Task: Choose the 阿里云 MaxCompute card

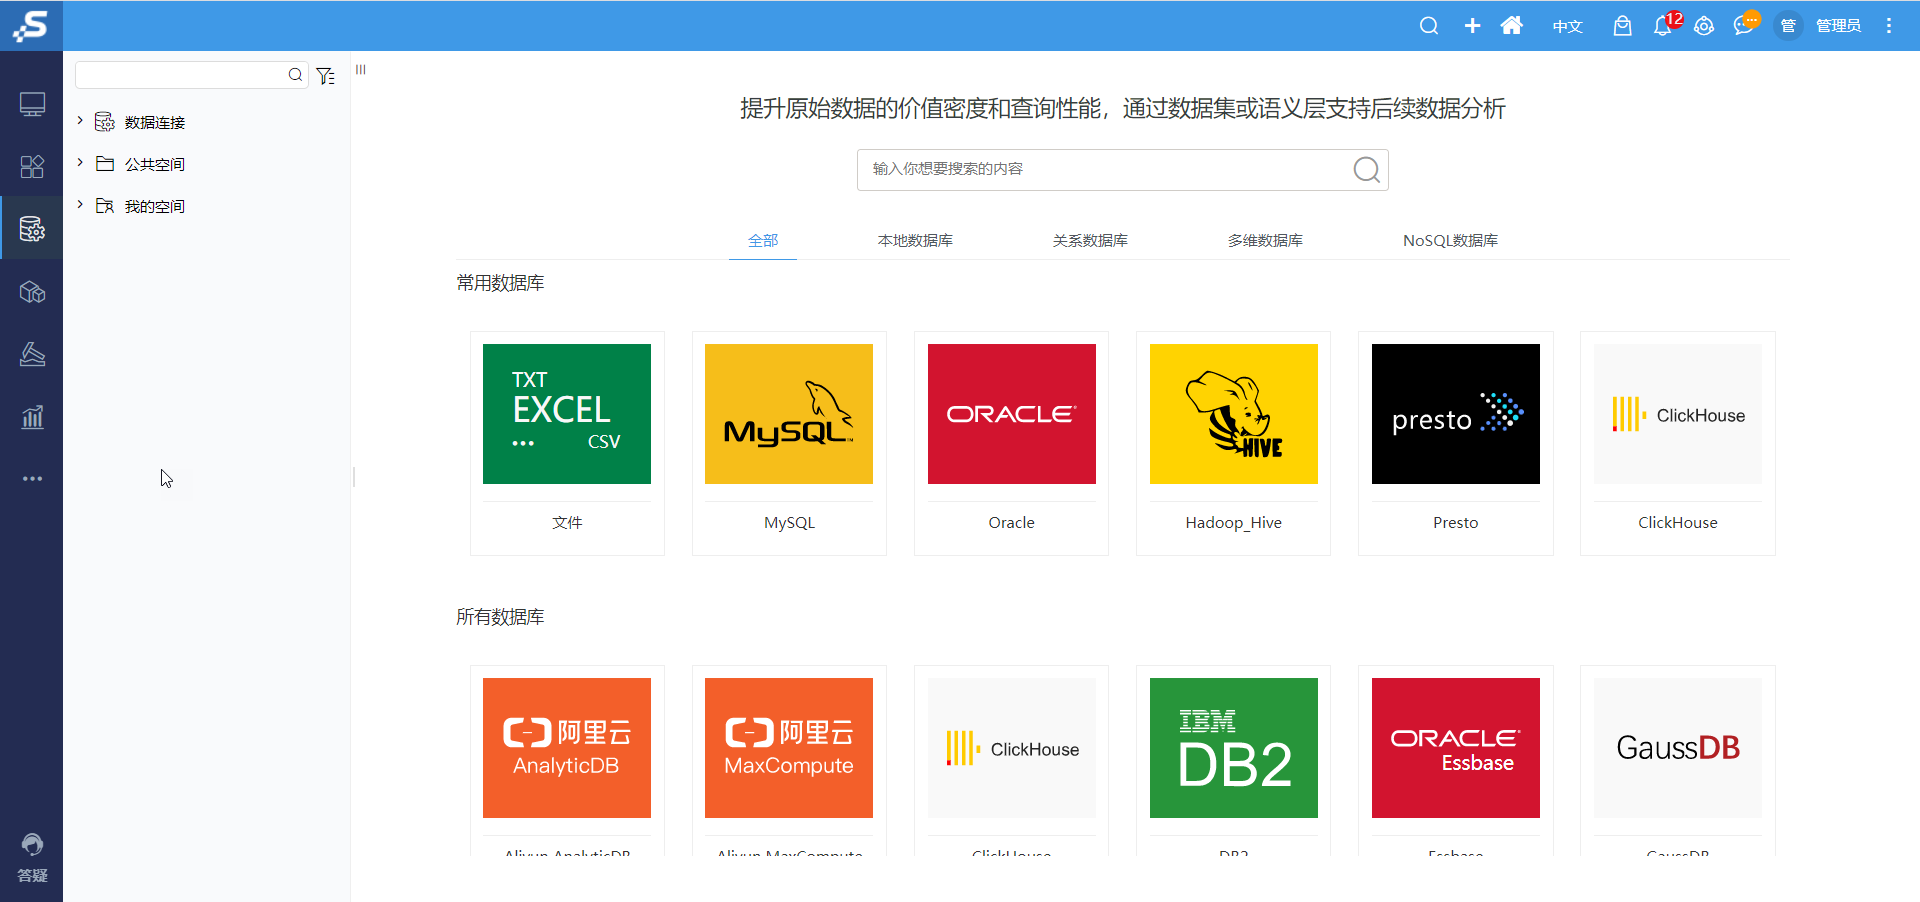Action: 789,760
